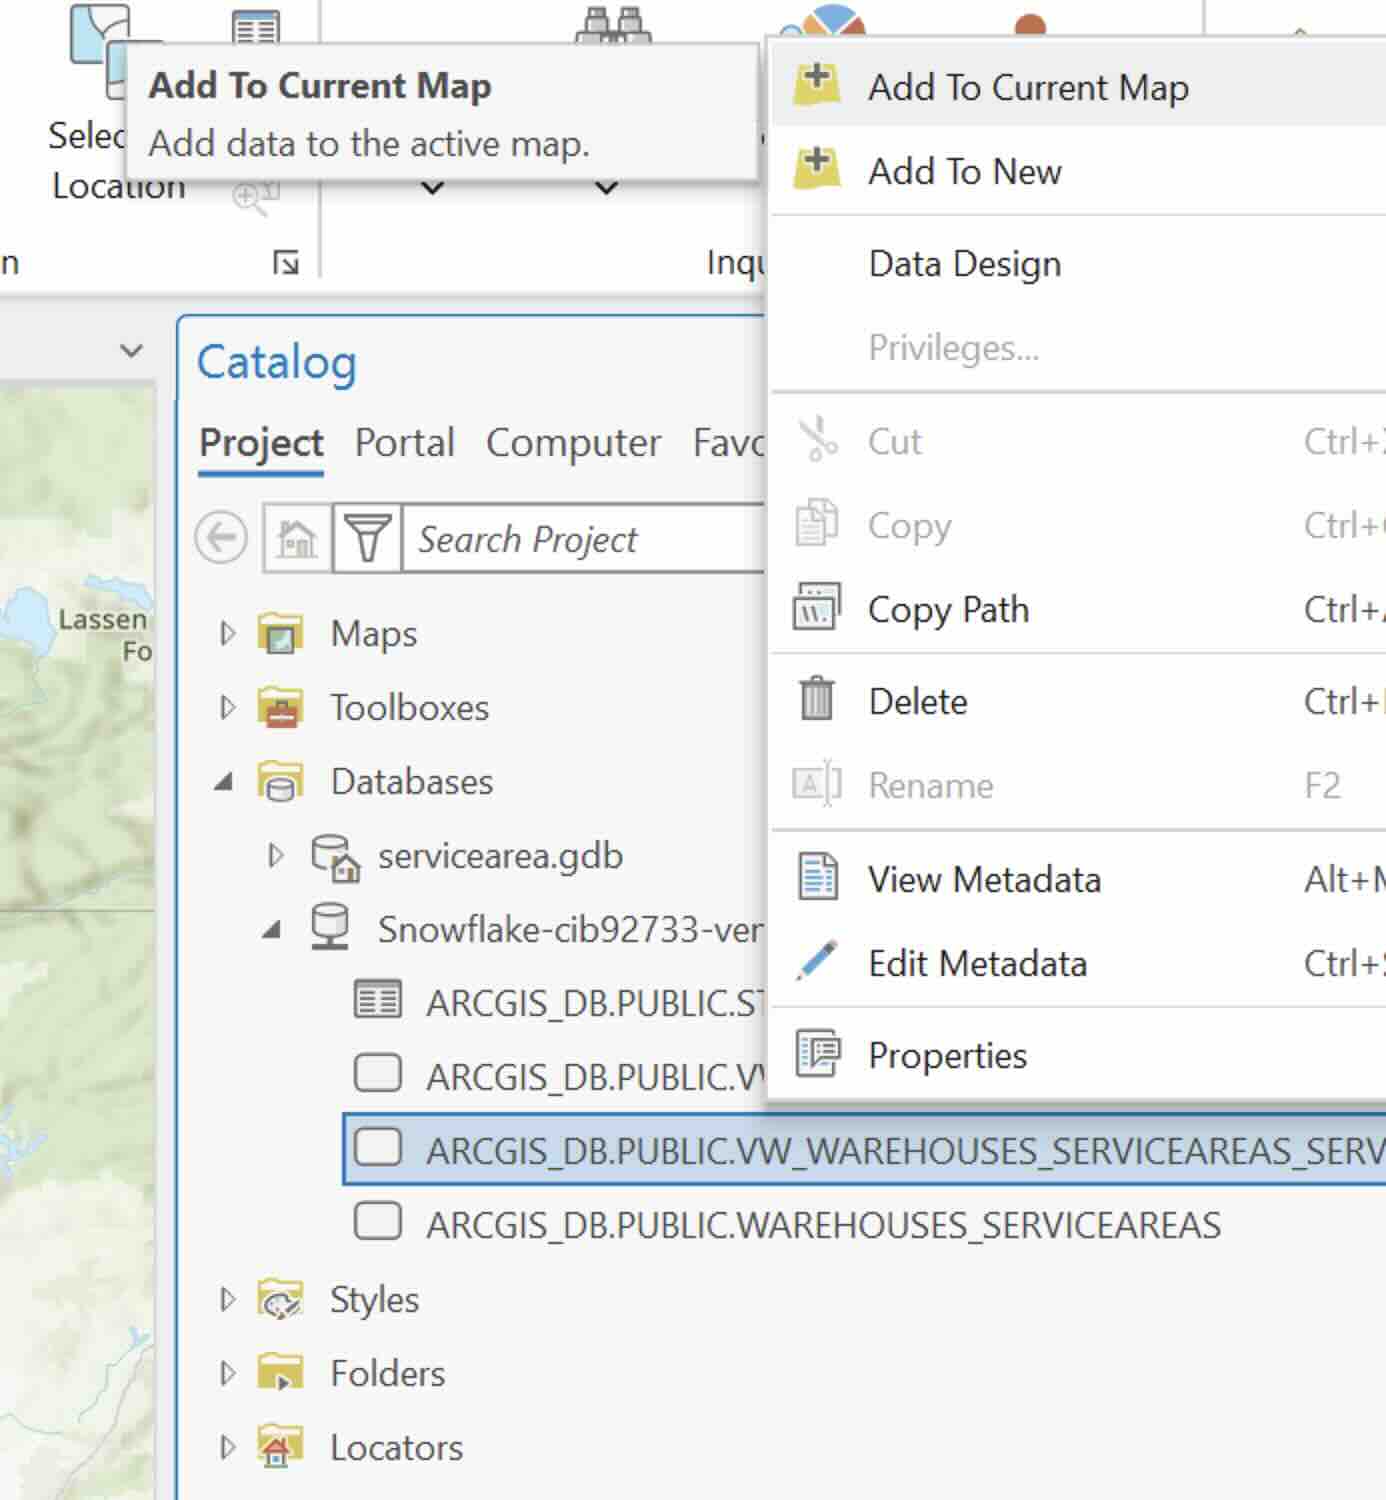
Task: Choose Add To New in menu
Action: 964,171
